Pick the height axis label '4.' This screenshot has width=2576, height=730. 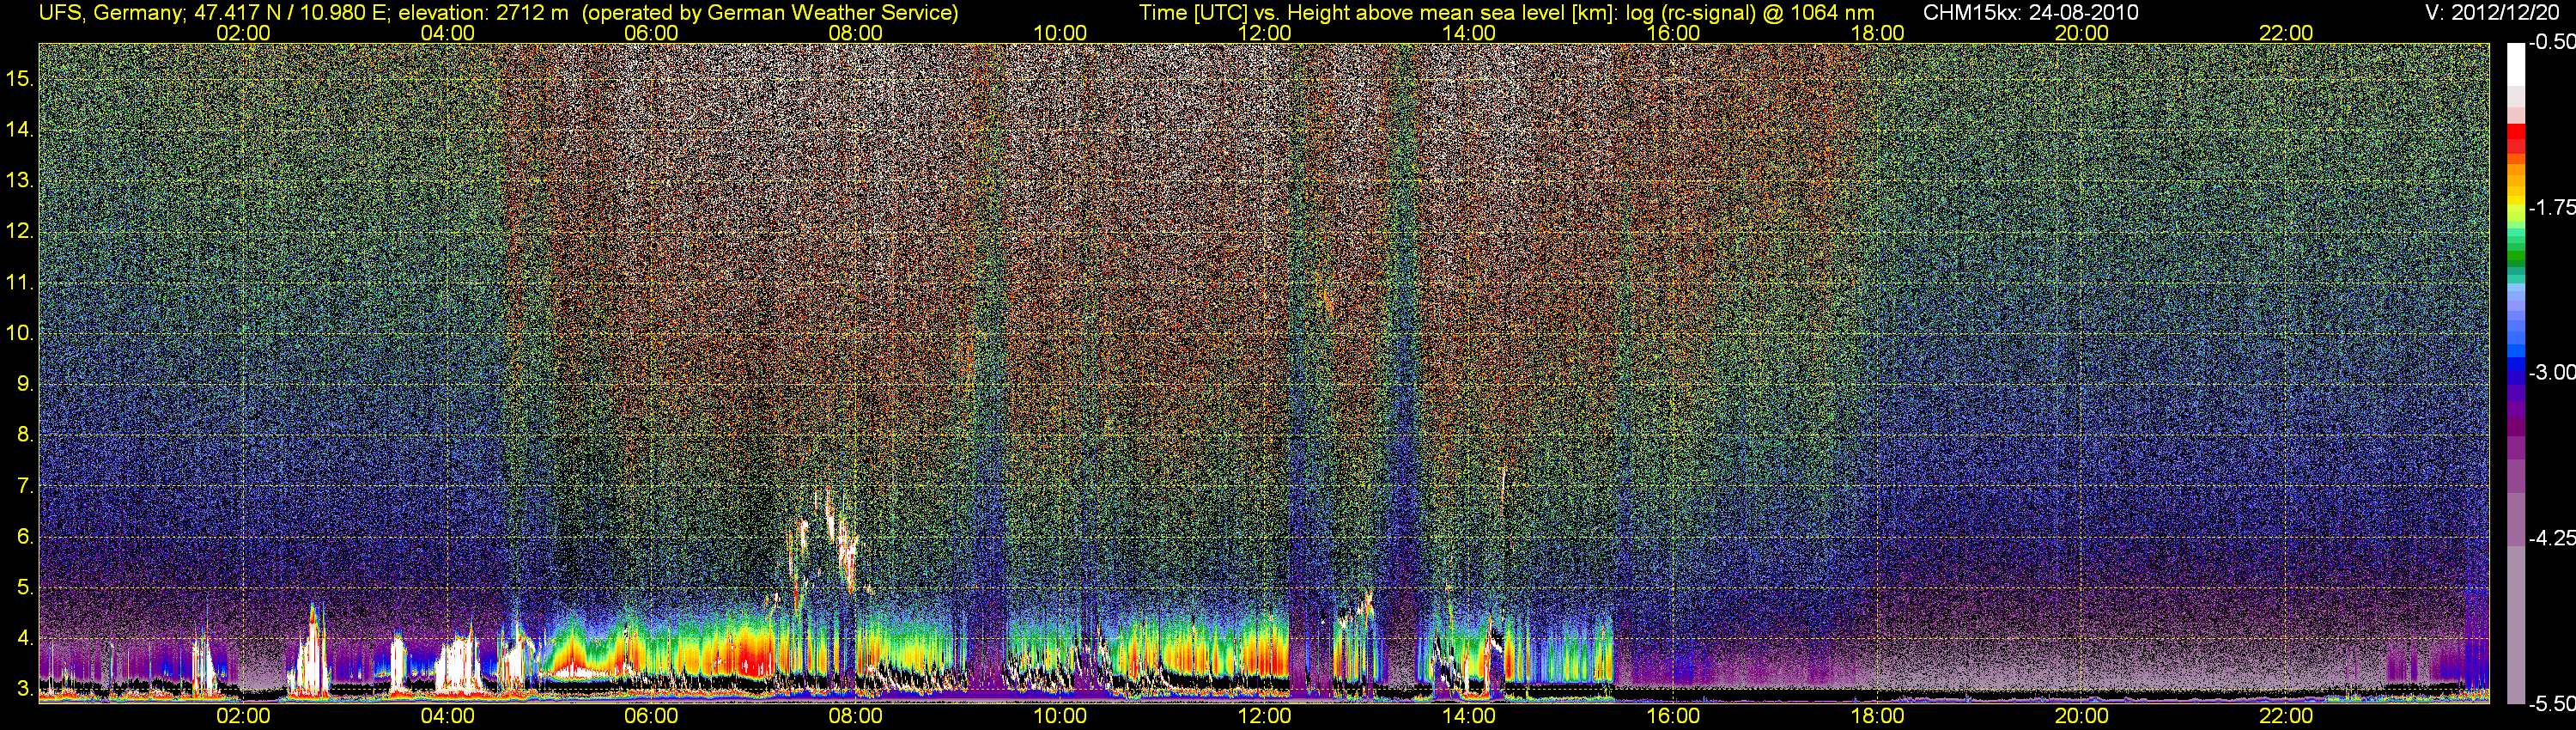pos(25,638)
